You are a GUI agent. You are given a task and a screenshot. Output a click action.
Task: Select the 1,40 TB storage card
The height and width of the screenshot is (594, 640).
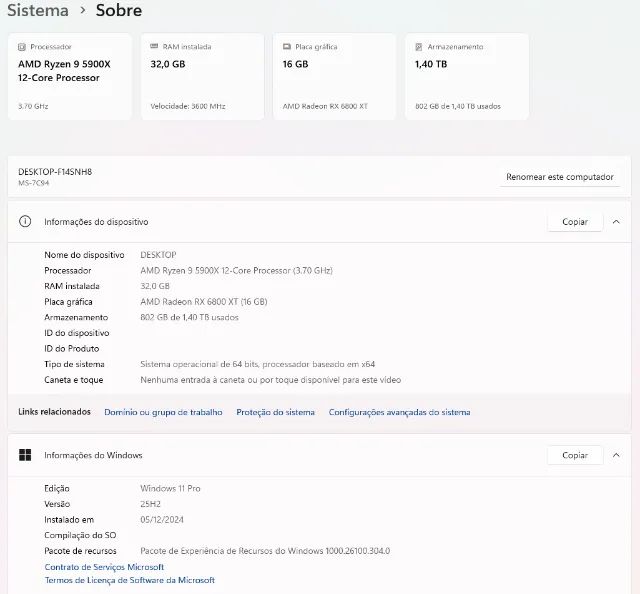[x=467, y=77]
